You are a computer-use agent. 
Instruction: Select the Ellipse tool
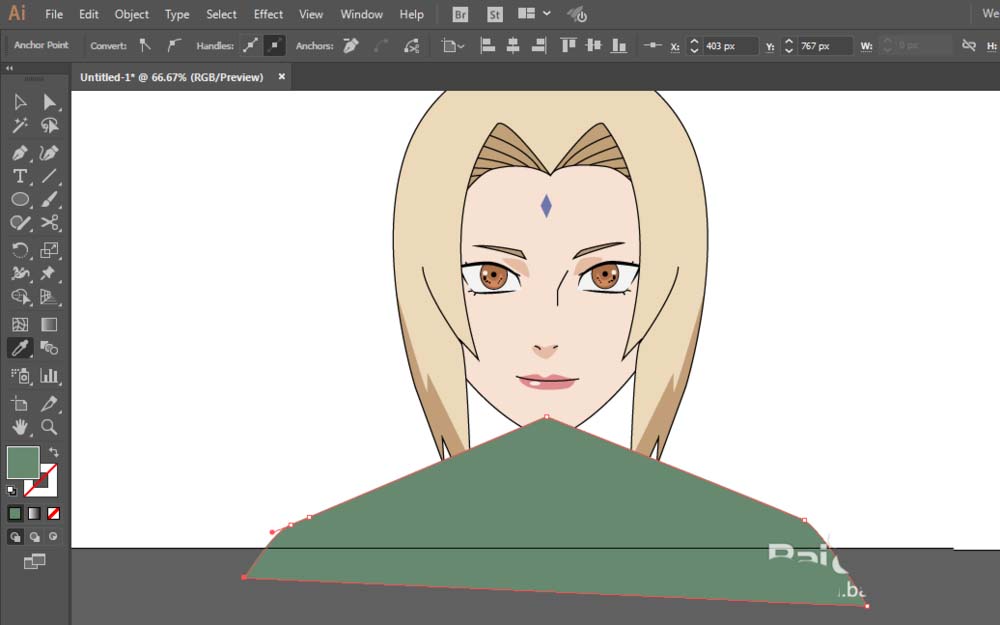tap(20, 199)
